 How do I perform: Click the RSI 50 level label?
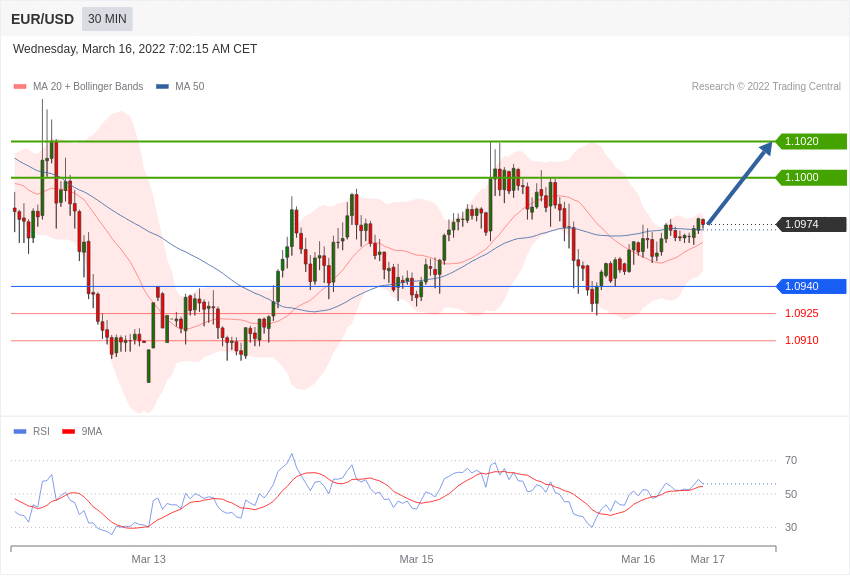click(x=791, y=494)
